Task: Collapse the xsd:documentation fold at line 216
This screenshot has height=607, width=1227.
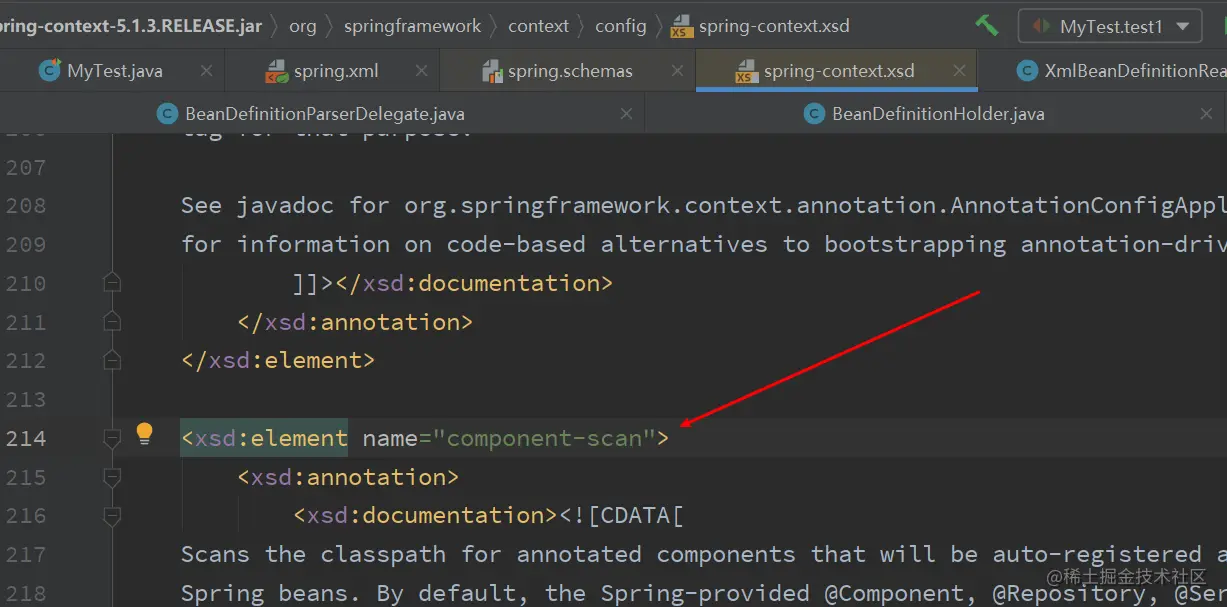Action: [112, 515]
